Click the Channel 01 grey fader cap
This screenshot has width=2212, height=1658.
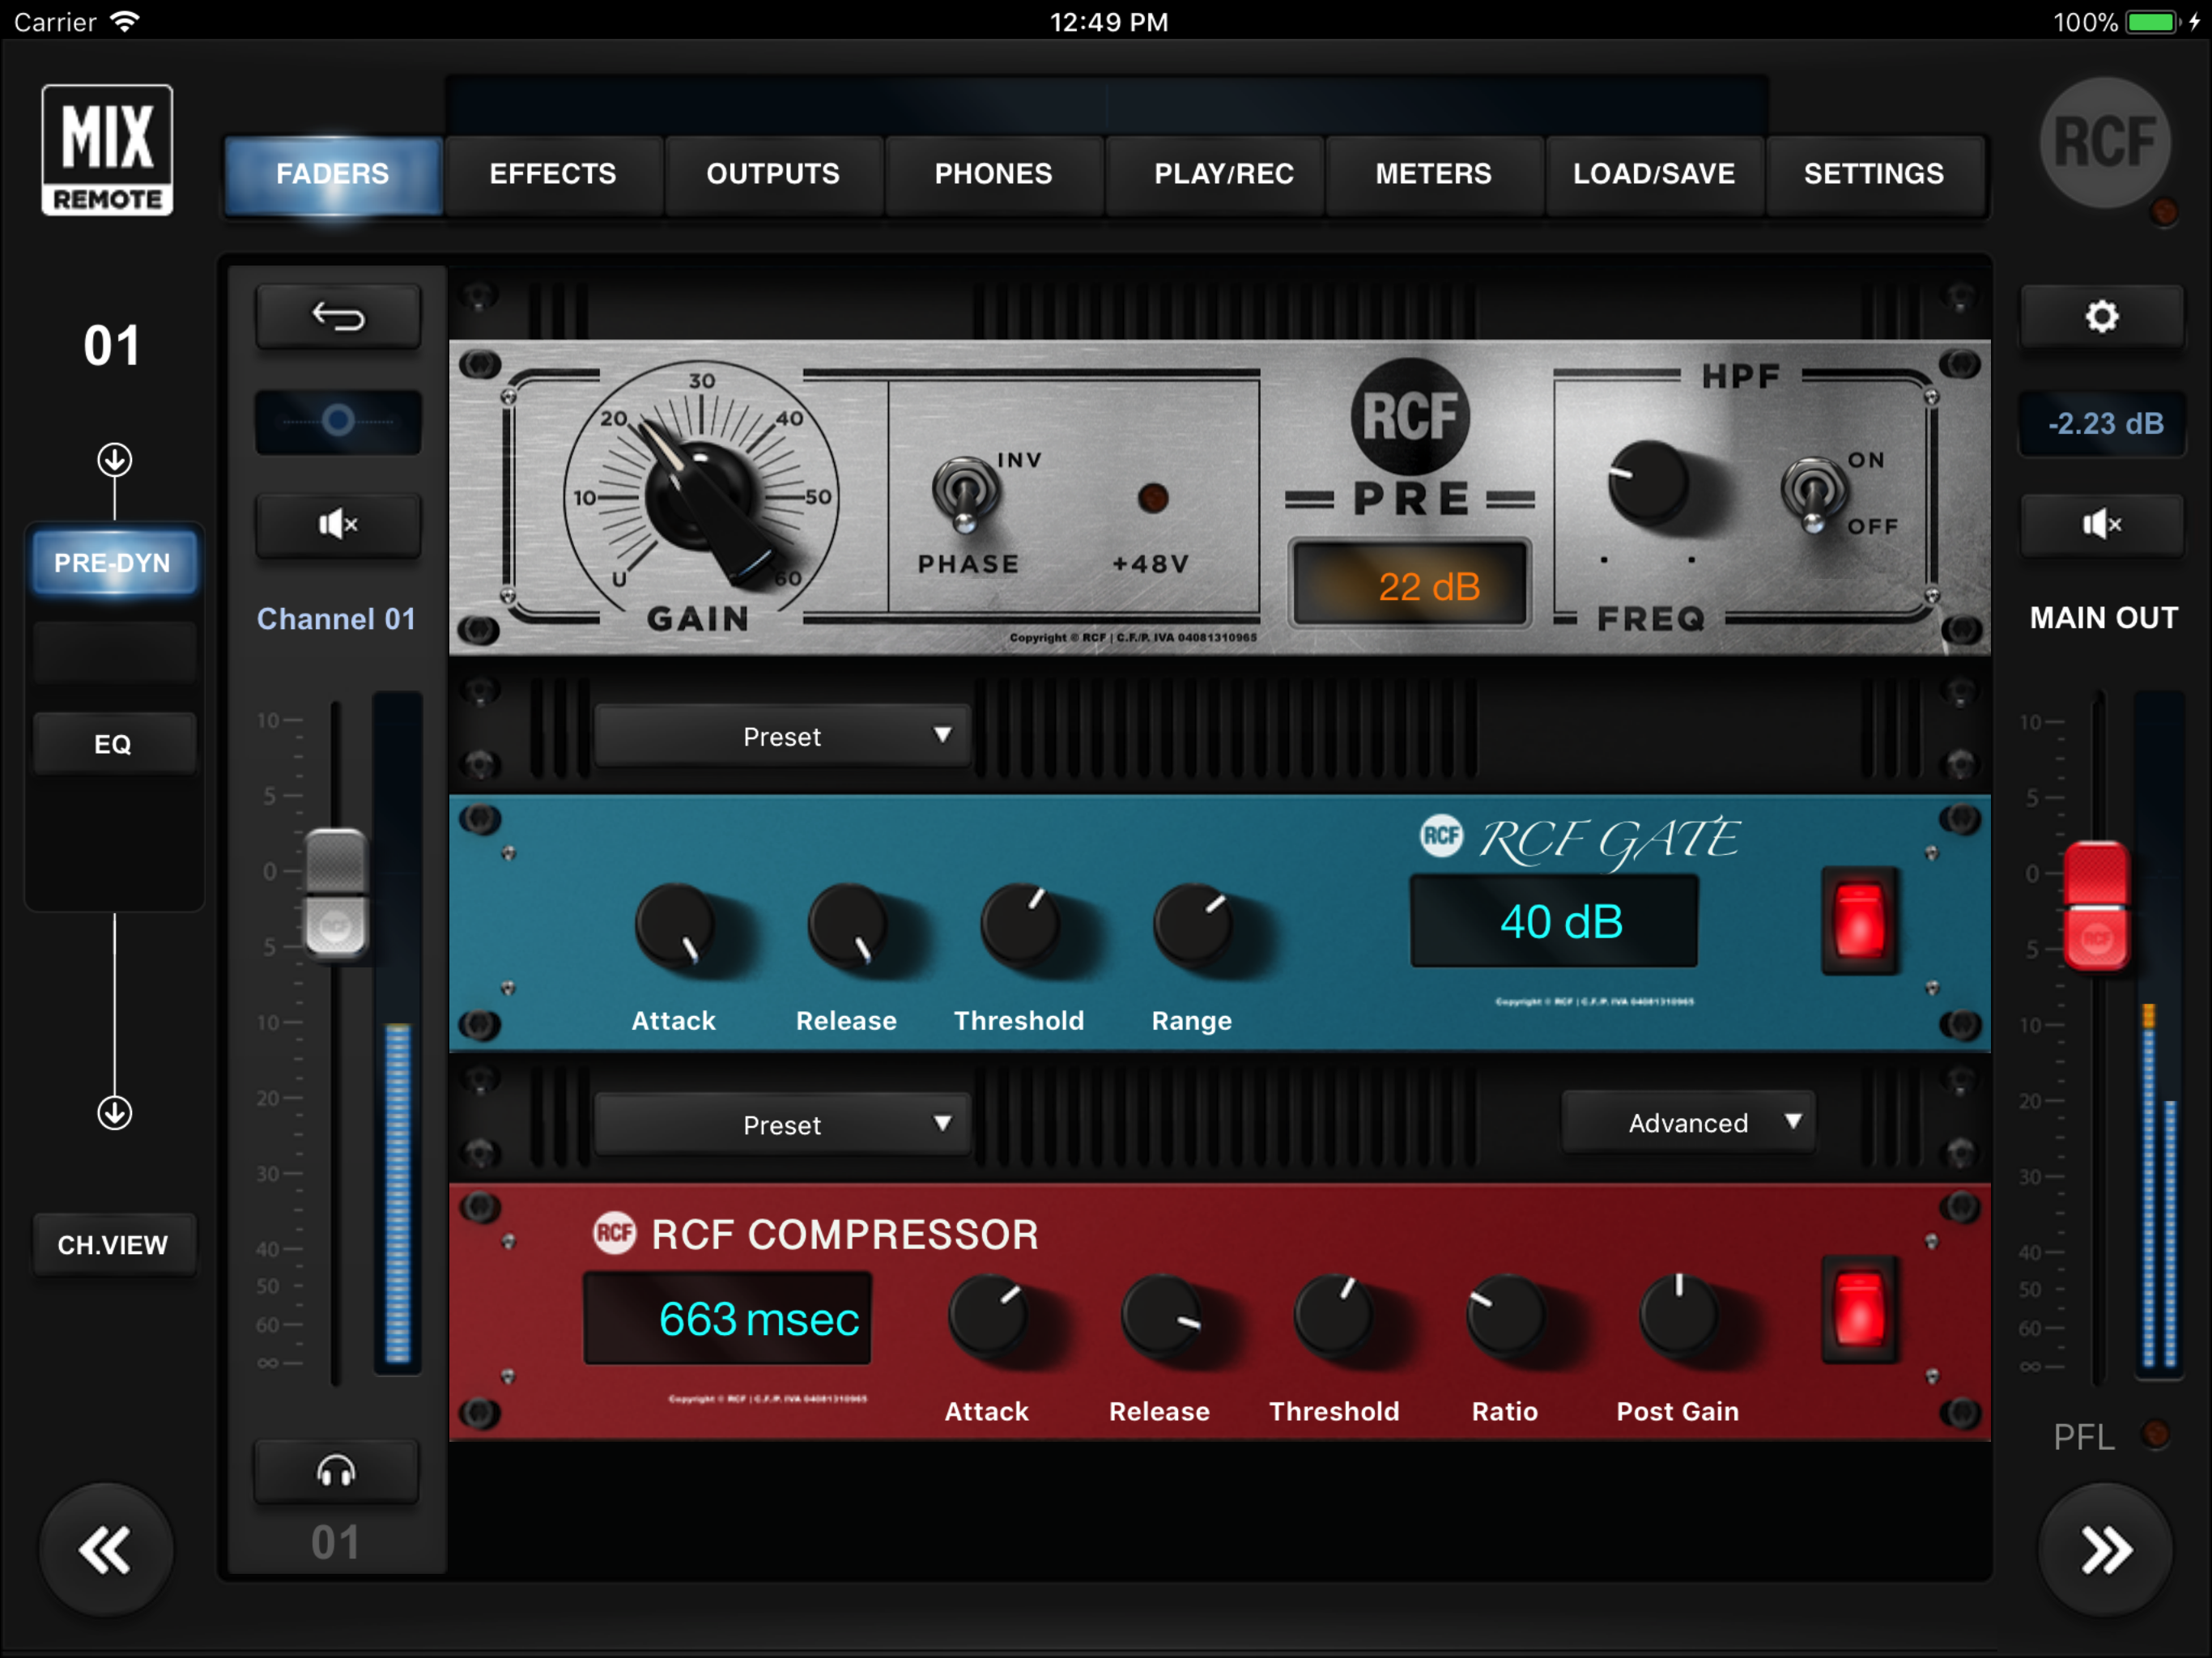click(336, 895)
